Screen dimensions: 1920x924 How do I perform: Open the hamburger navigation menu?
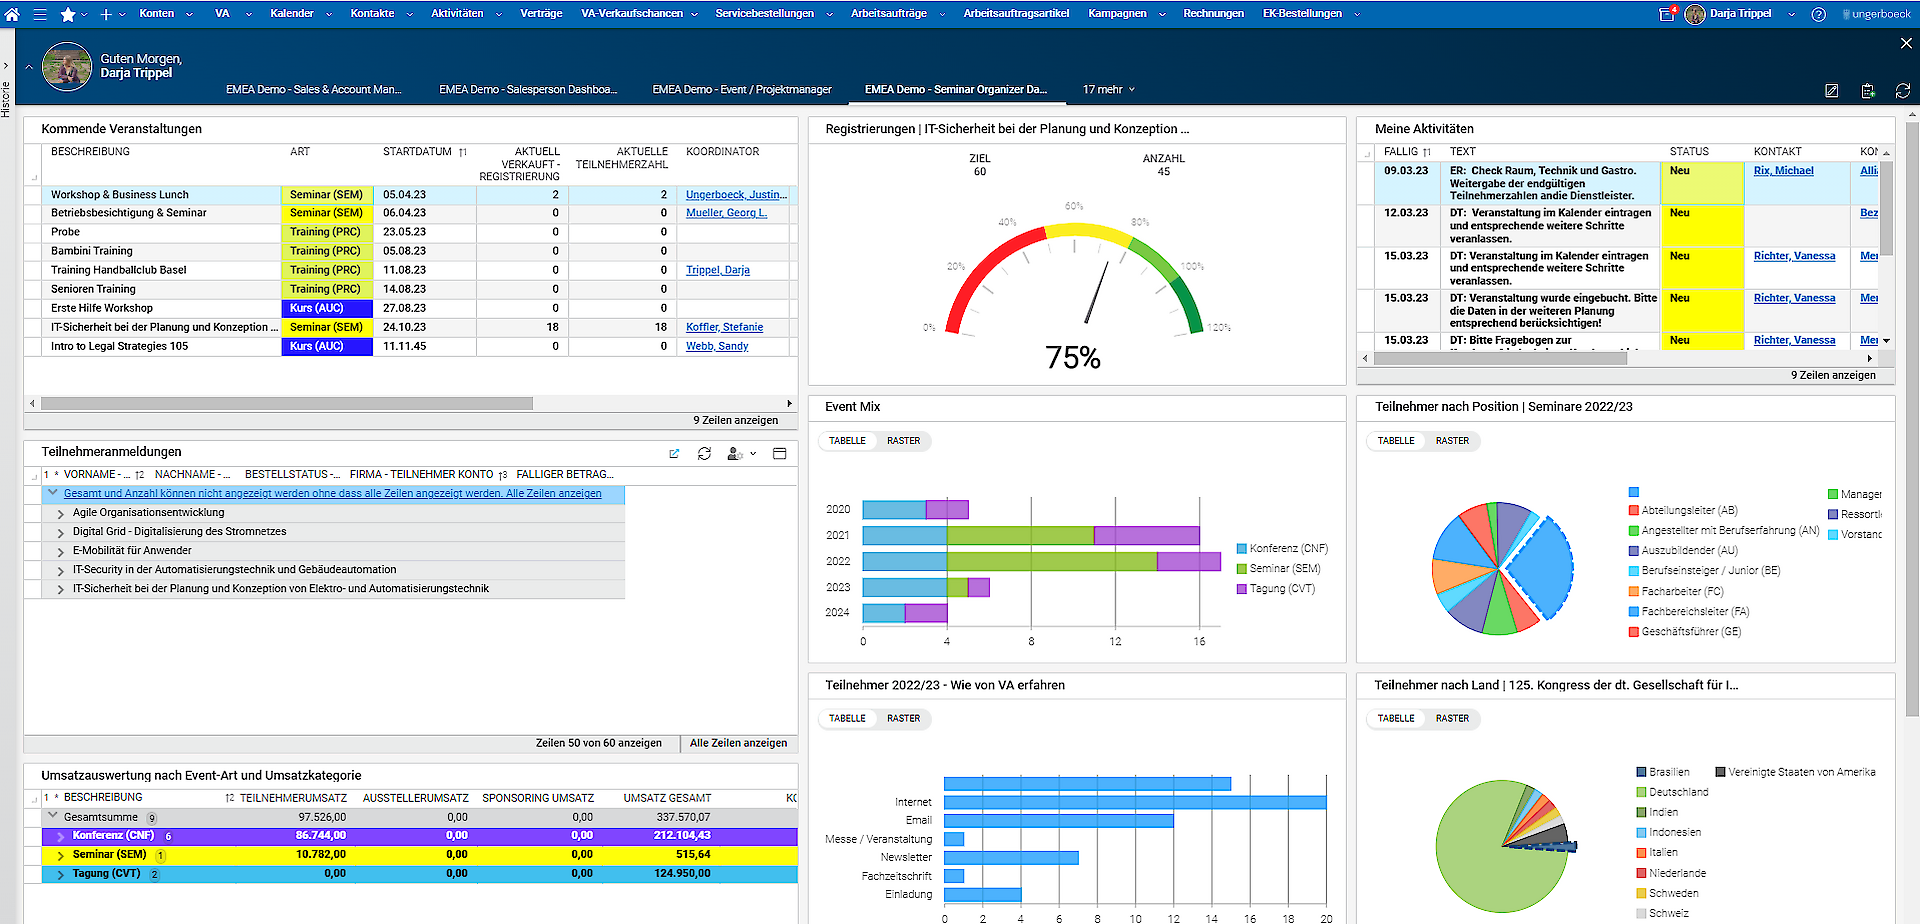point(40,14)
